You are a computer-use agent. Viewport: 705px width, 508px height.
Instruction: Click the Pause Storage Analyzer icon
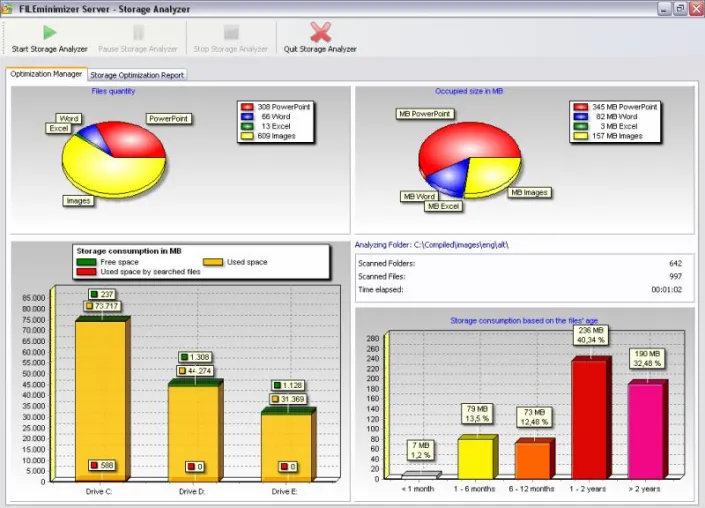(x=138, y=32)
